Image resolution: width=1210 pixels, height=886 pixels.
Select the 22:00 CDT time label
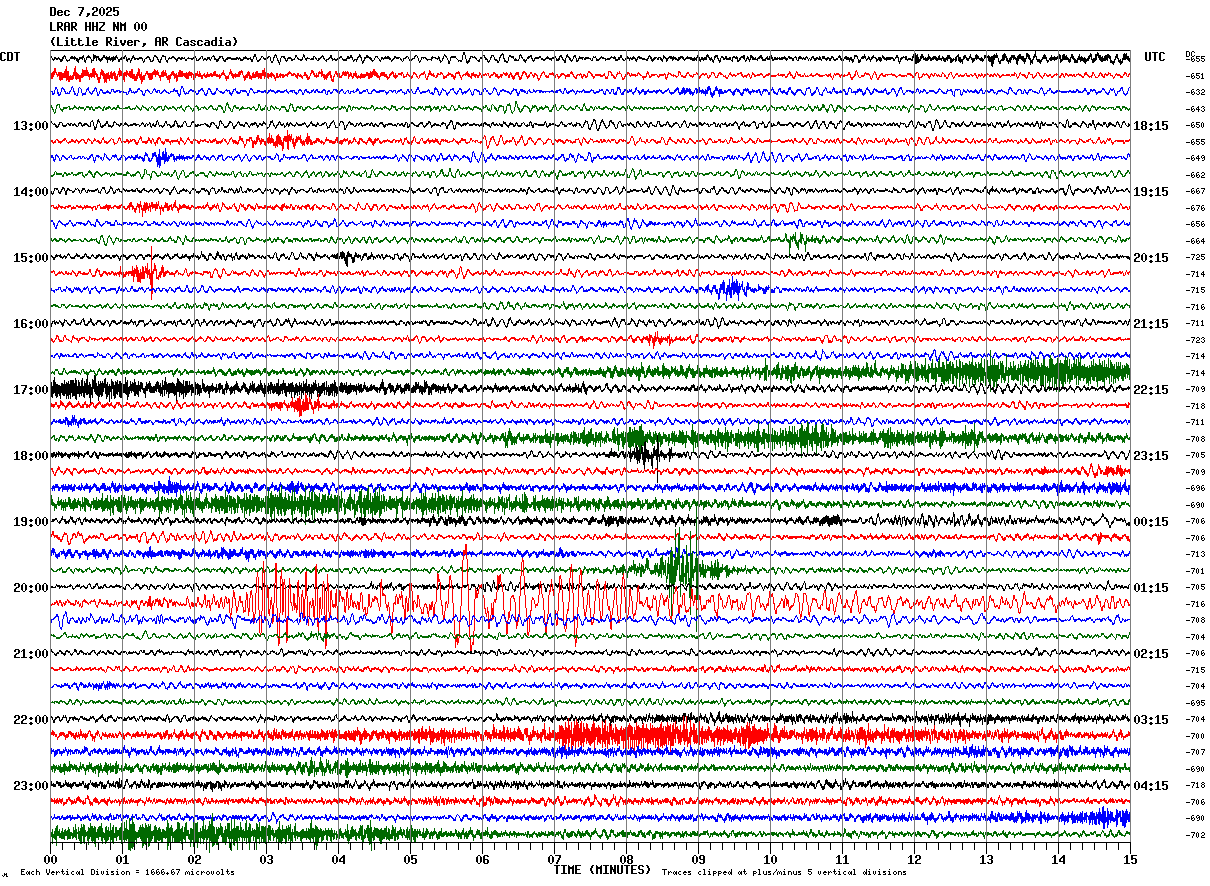[31, 720]
